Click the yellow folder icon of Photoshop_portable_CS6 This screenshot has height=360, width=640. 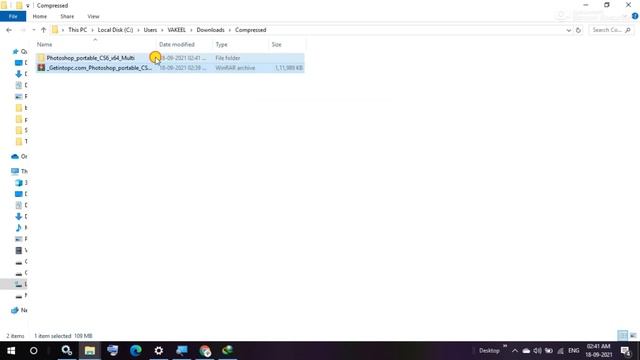point(41,58)
